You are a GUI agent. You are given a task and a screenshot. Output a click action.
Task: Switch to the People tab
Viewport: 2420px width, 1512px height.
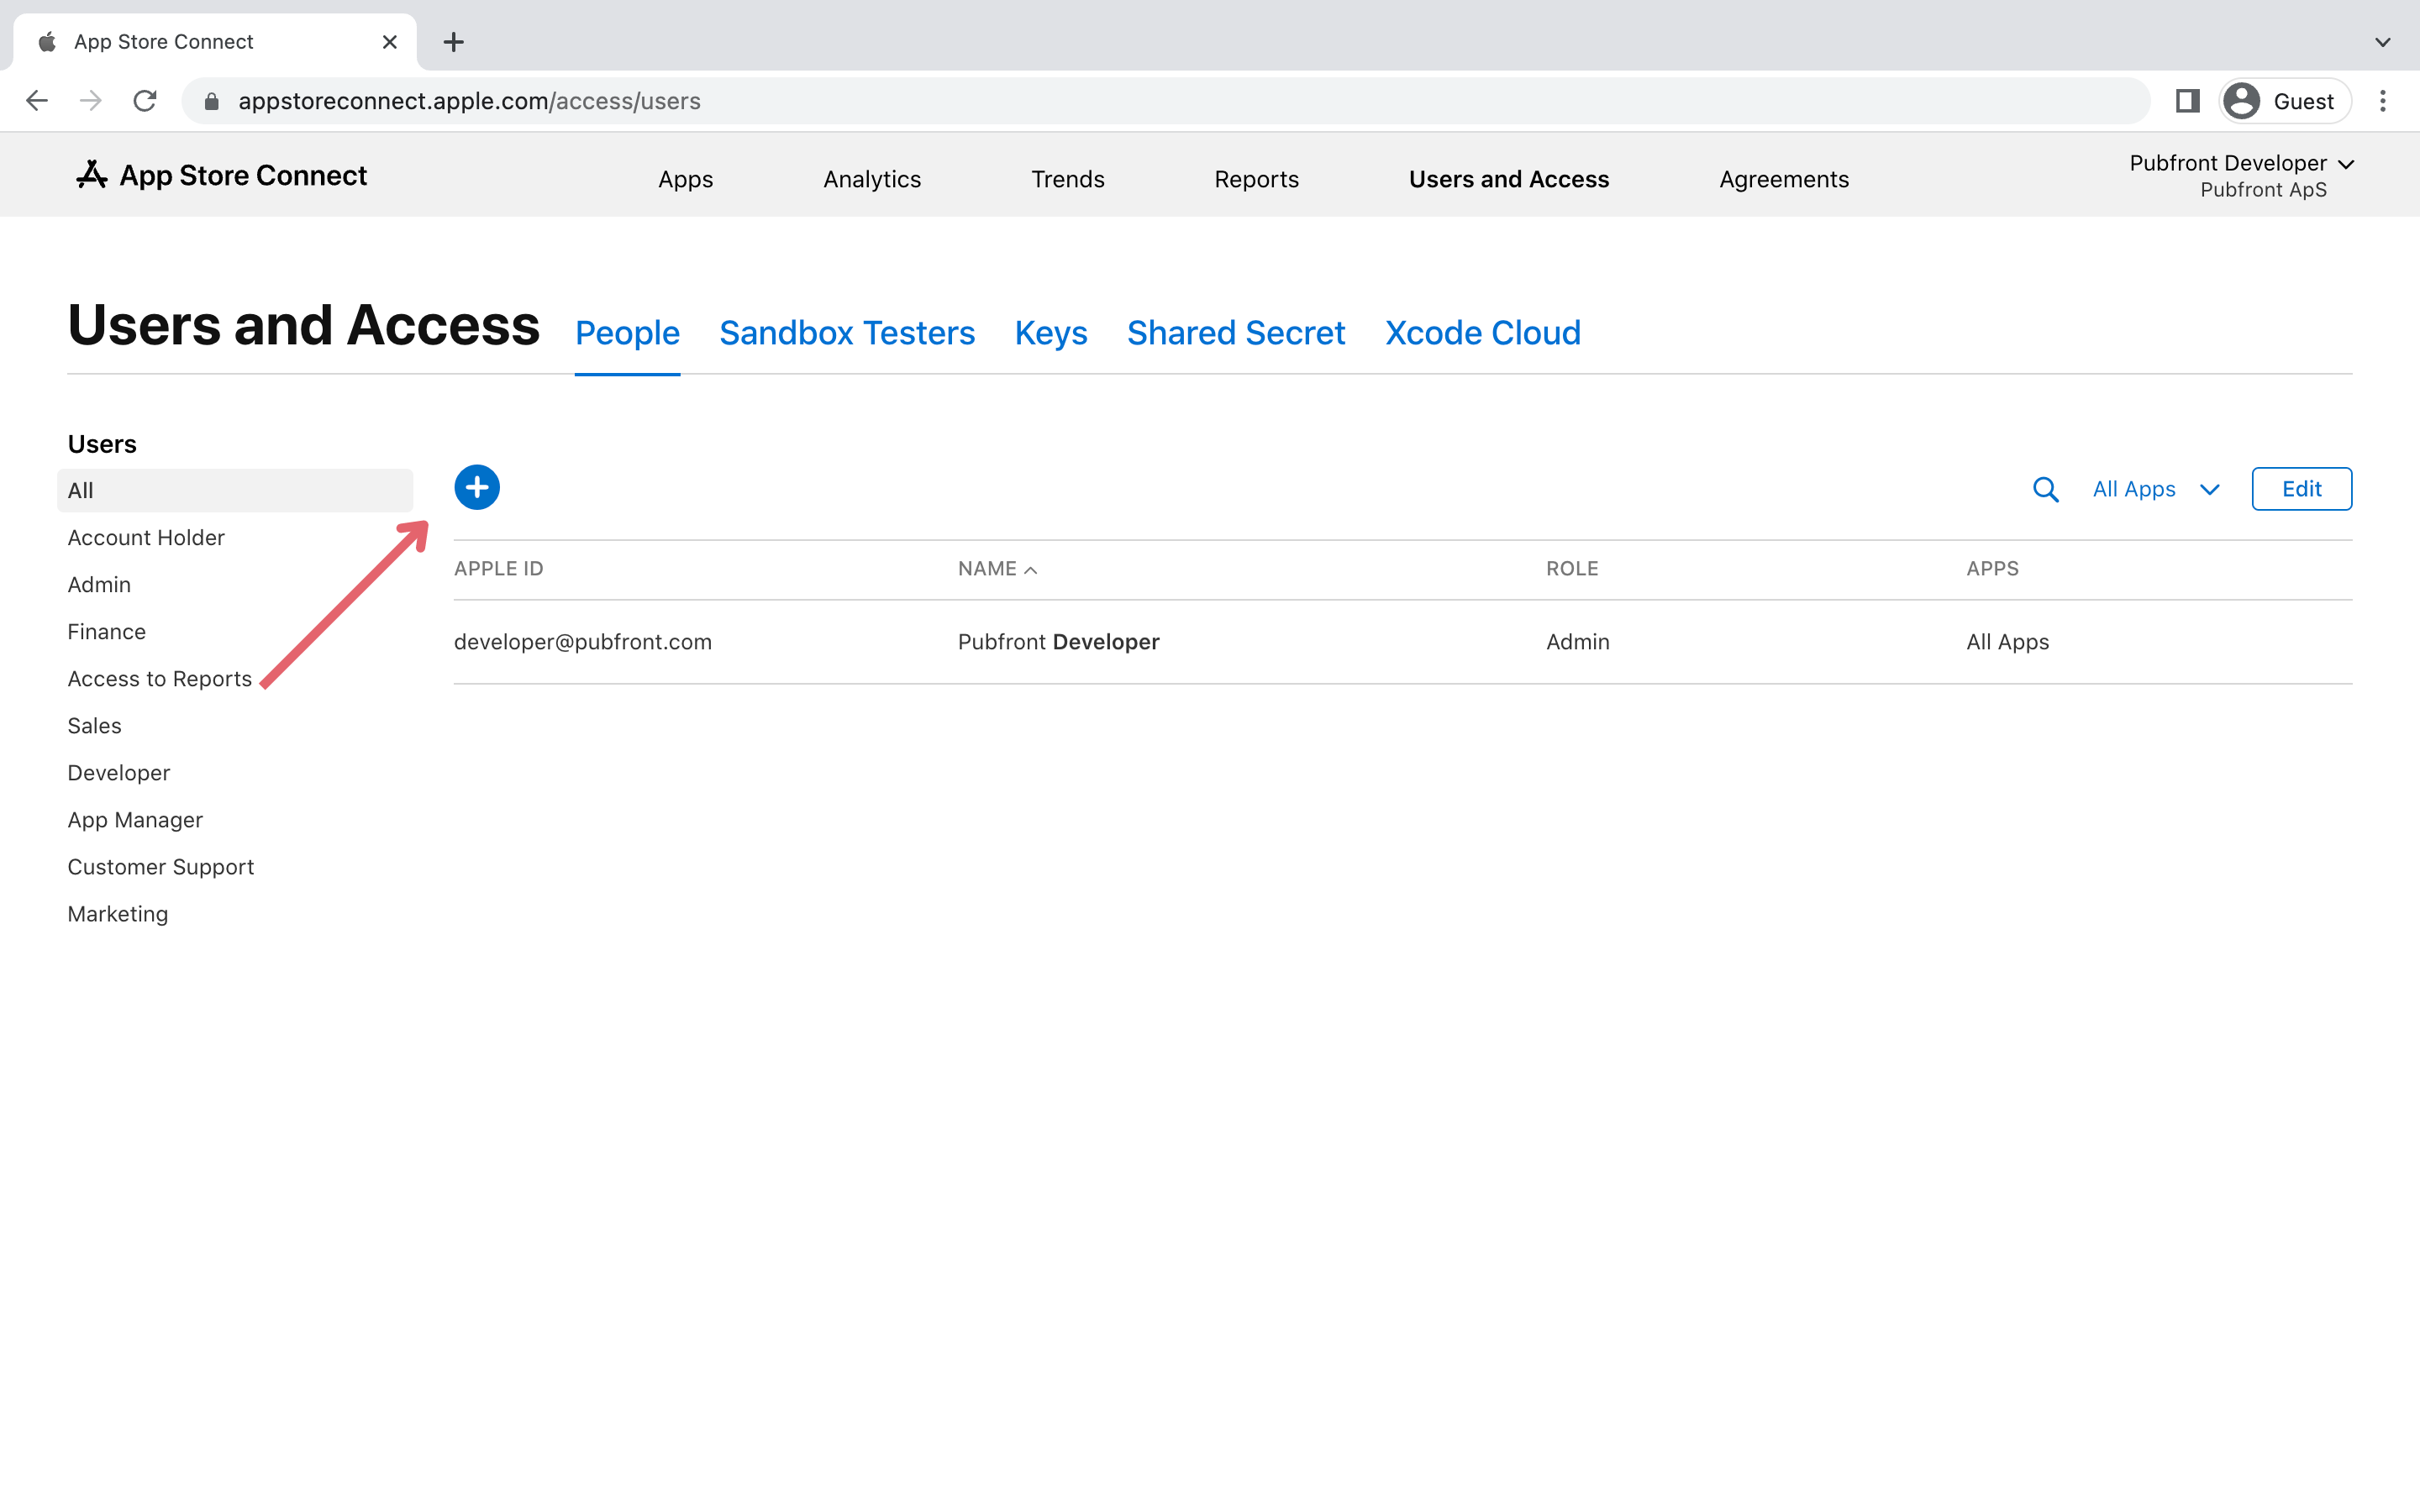pos(627,333)
